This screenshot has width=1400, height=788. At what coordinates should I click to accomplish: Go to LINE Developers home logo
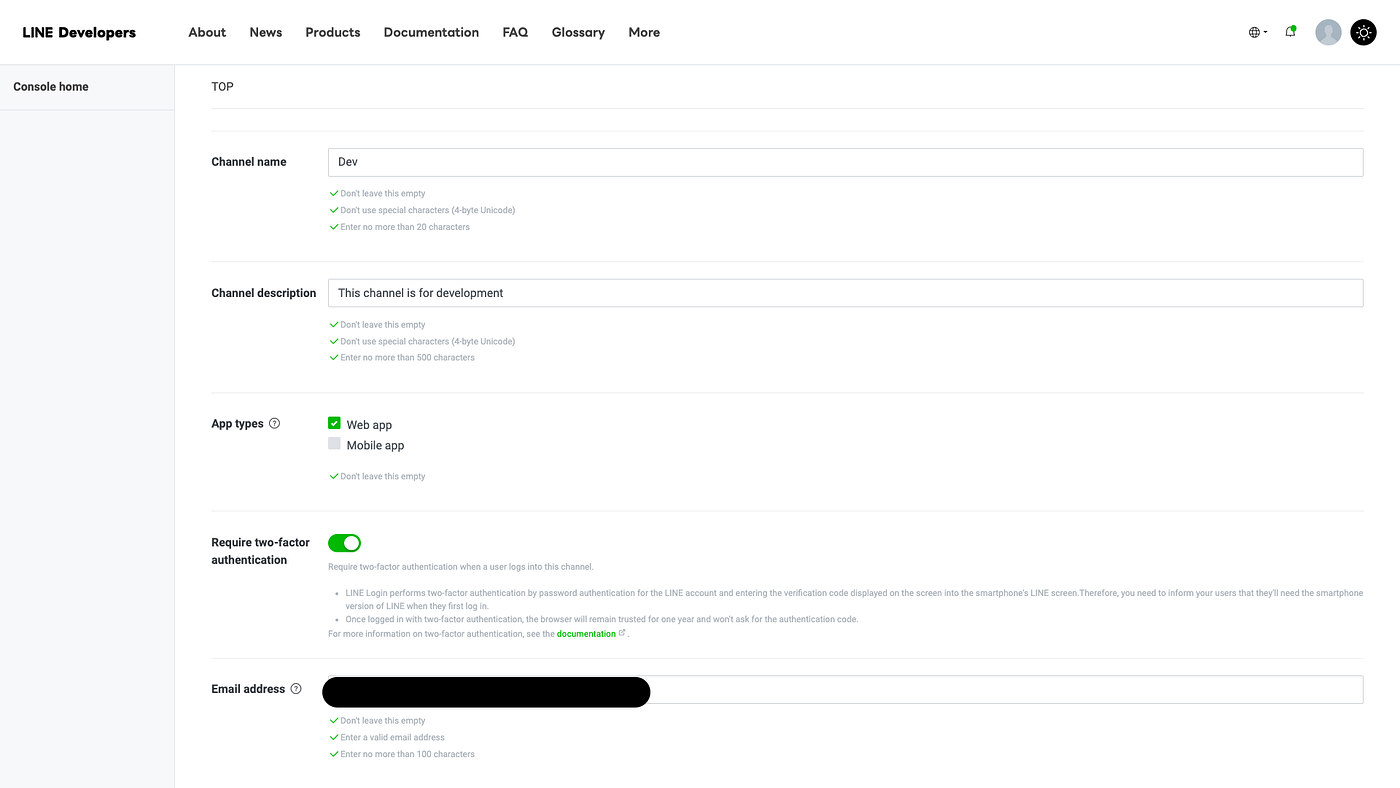[x=79, y=32]
